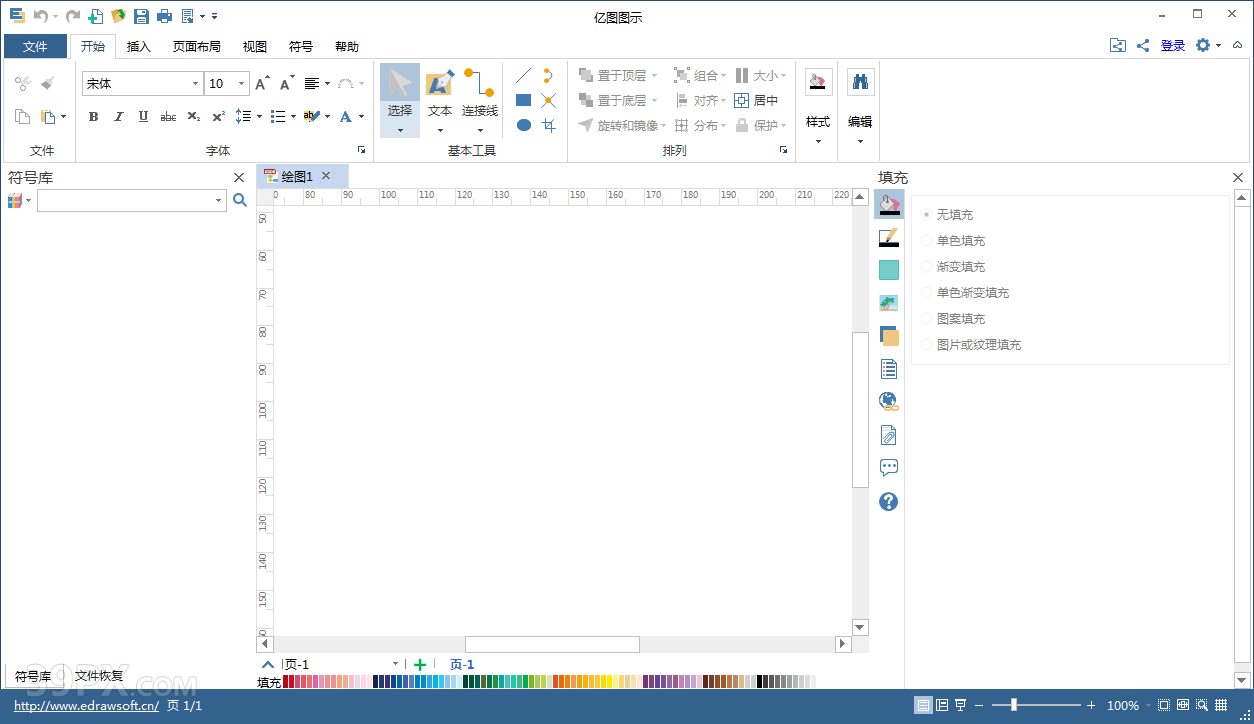This screenshot has width=1254, height=724.
Task: Open the 页面布局 menu tab
Action: [x=196, y=46]
